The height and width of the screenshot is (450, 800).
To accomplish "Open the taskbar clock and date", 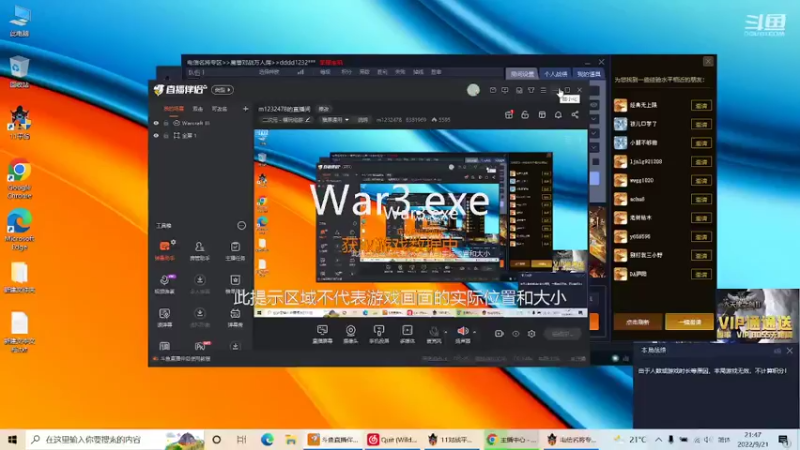I will click(x=753, y=440).
